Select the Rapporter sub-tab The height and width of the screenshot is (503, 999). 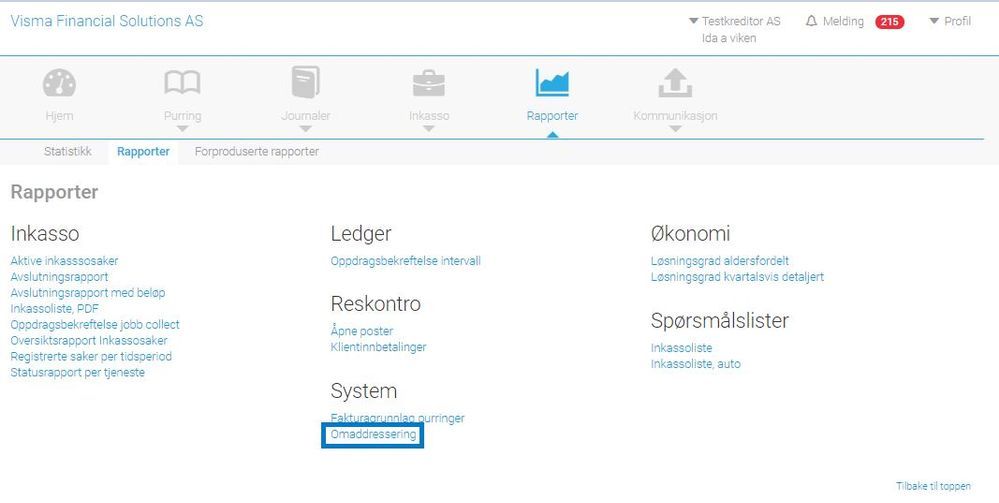[x=143, y=152]
